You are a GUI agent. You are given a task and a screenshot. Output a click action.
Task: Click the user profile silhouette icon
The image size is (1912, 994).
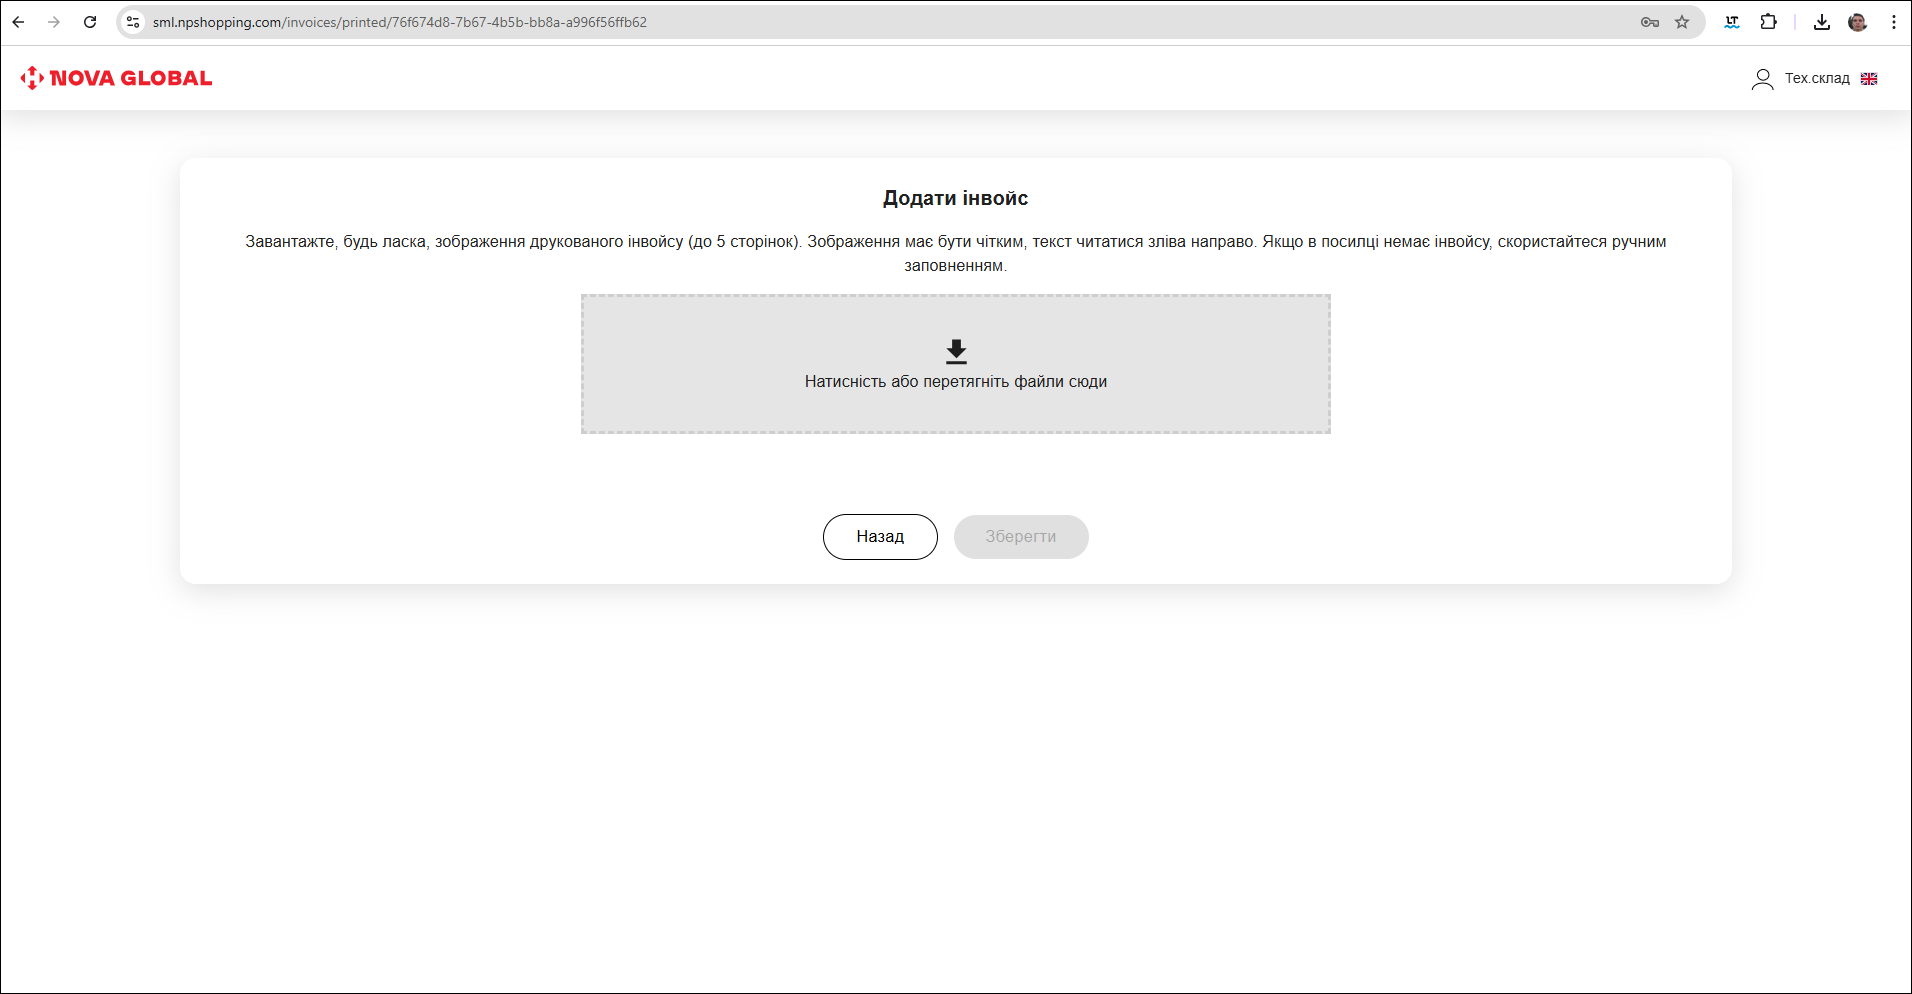point(1762,79)
